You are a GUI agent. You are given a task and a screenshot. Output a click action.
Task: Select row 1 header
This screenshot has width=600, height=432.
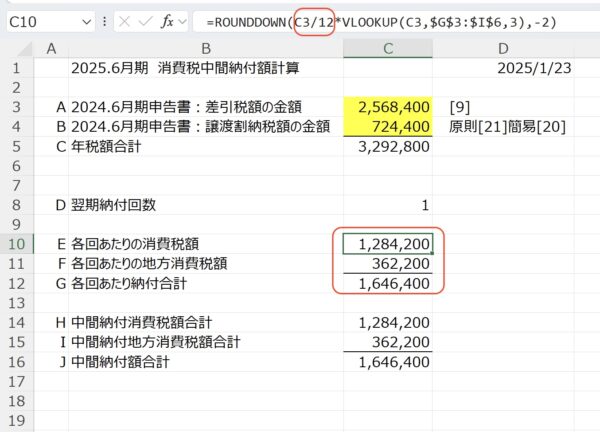16,68
